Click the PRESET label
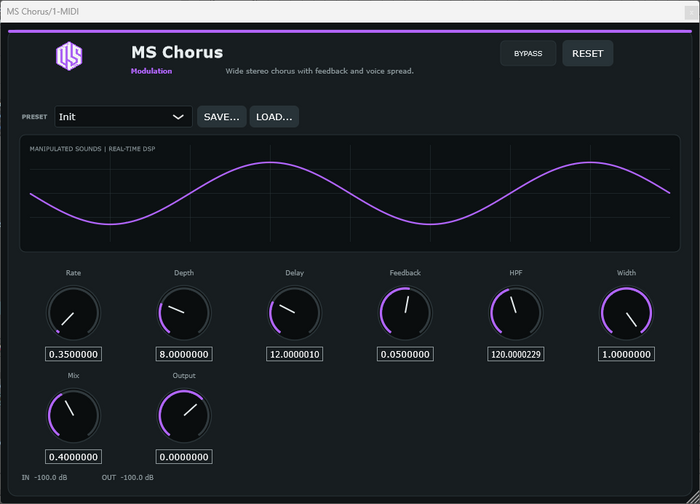The height and width of the screenshot is (504, 700). tap(34, 117)
